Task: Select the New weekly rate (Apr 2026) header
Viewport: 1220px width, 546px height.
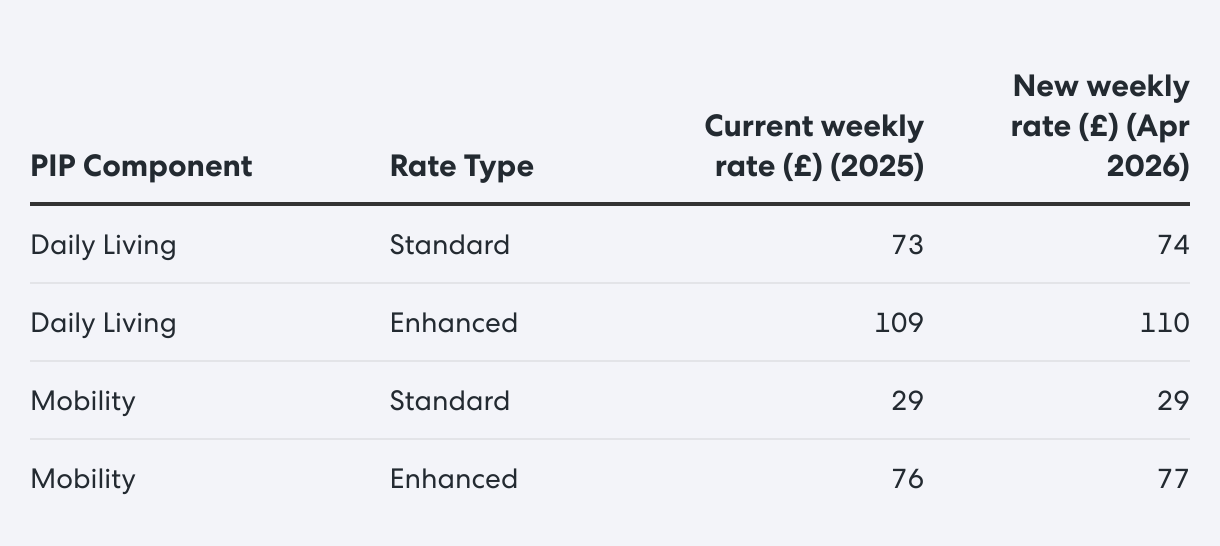Action: [1101, 126]
